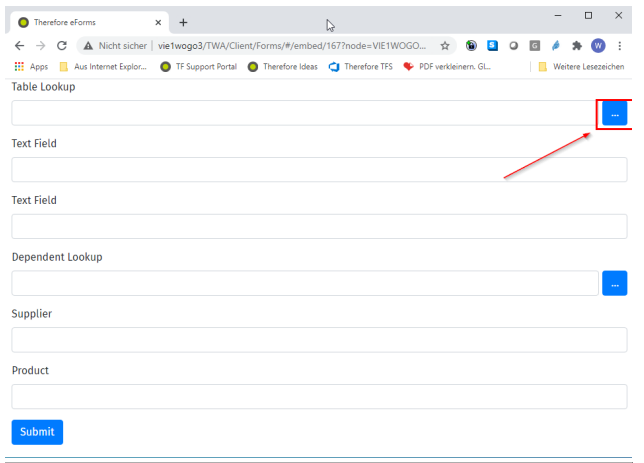Viewport: 644px width, 463px height.
Task: Open the Chrome three-dot menu
Action: (619, 46)
